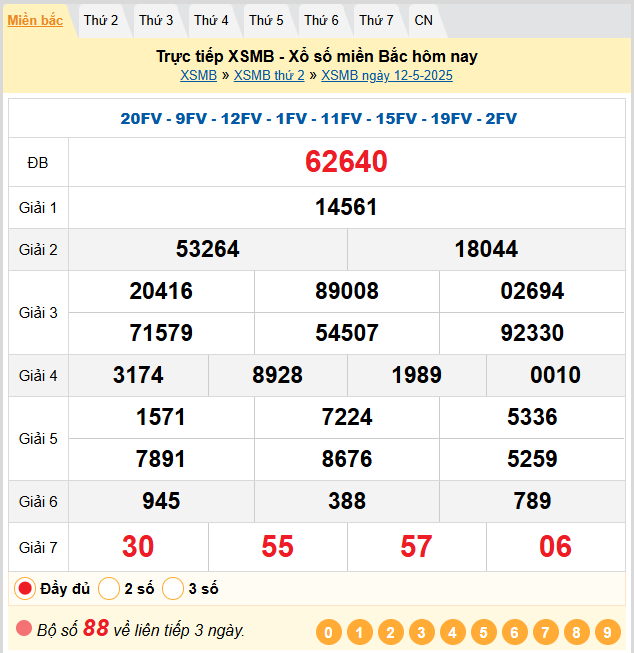Click the Giải 6 number 945
The height and width of the screenshot is (653, 634).
161,501
